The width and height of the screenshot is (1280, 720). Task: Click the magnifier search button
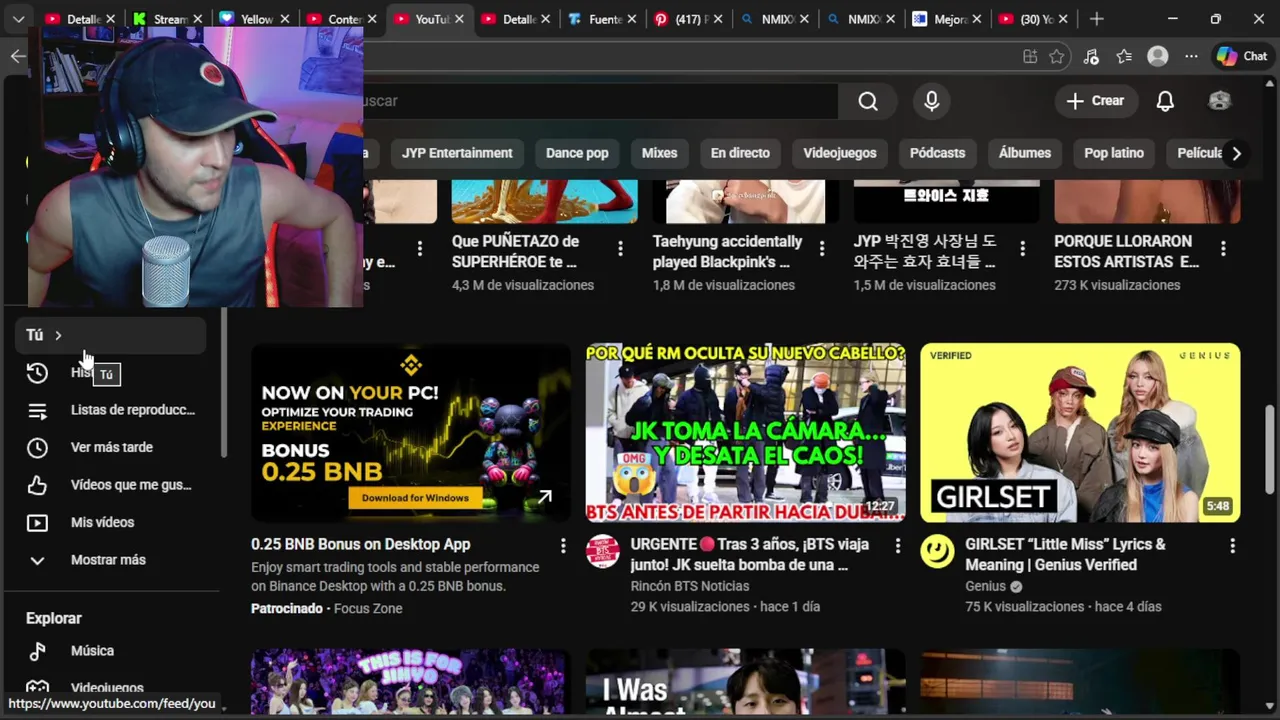click(868, 101)
